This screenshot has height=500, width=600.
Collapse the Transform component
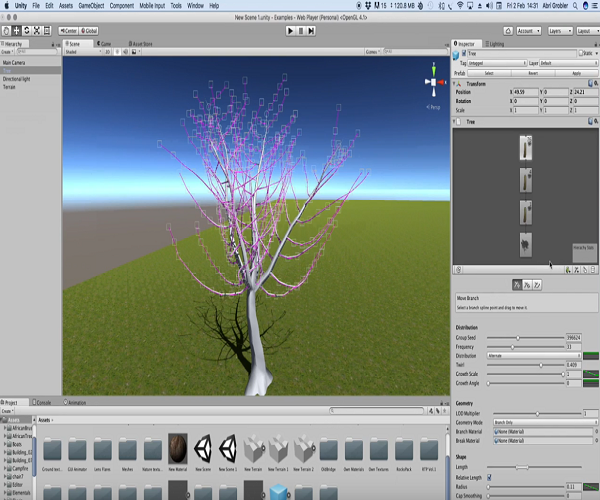click(x=454, y=83)
